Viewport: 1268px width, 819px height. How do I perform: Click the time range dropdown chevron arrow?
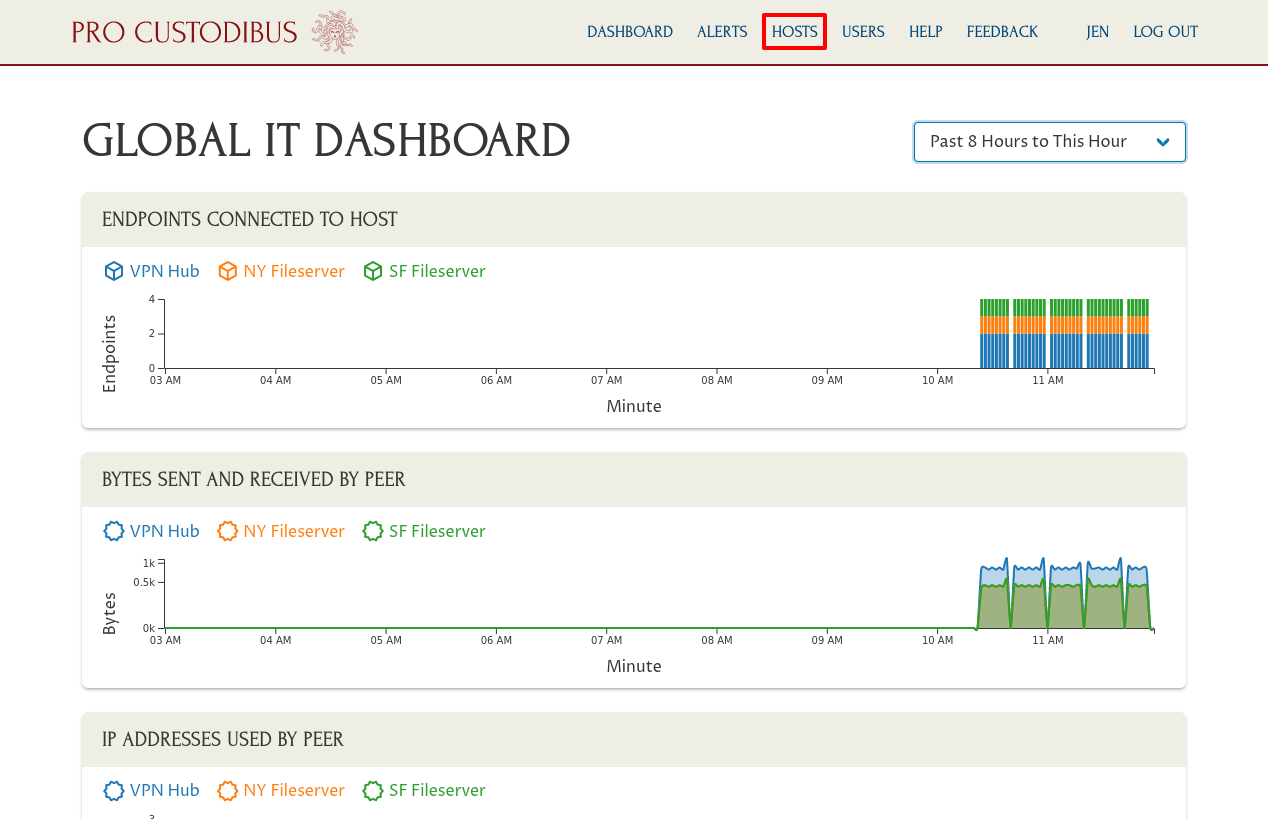click(x=1163, y=142)
